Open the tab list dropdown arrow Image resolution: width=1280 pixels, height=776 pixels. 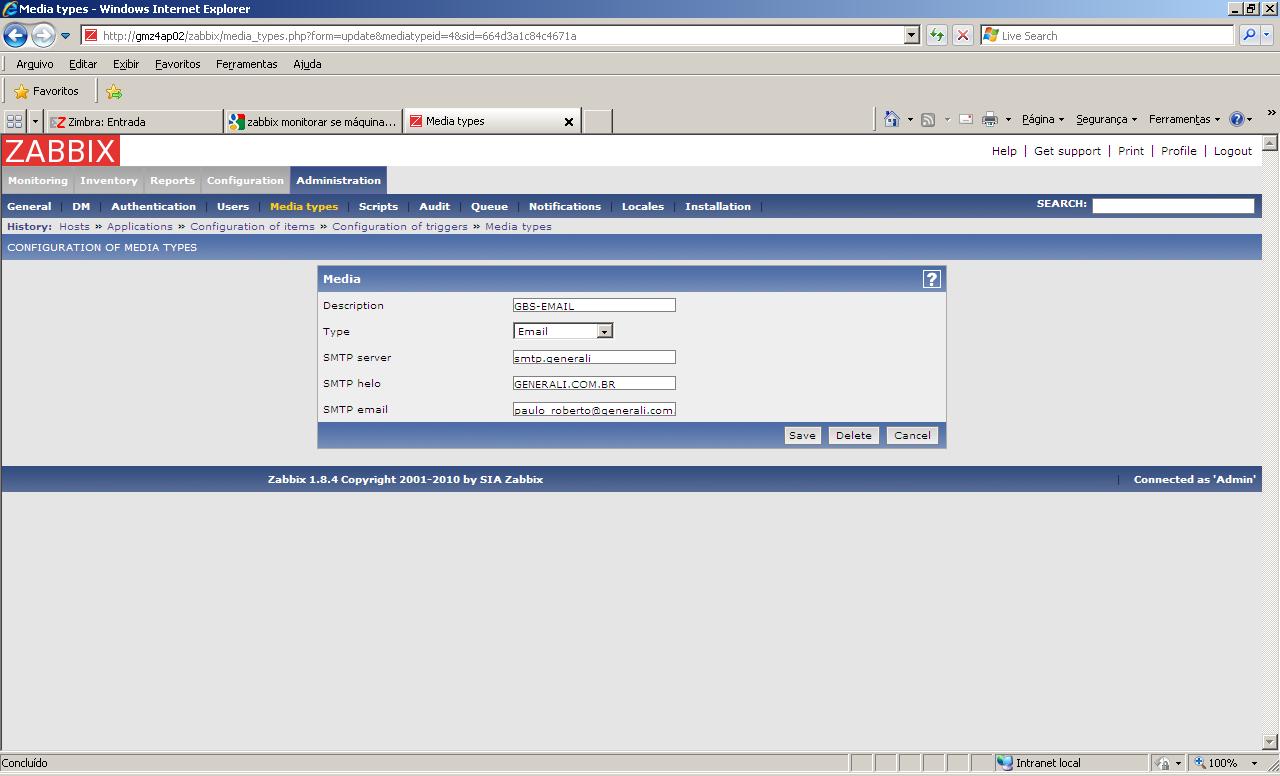pos(35,121)
